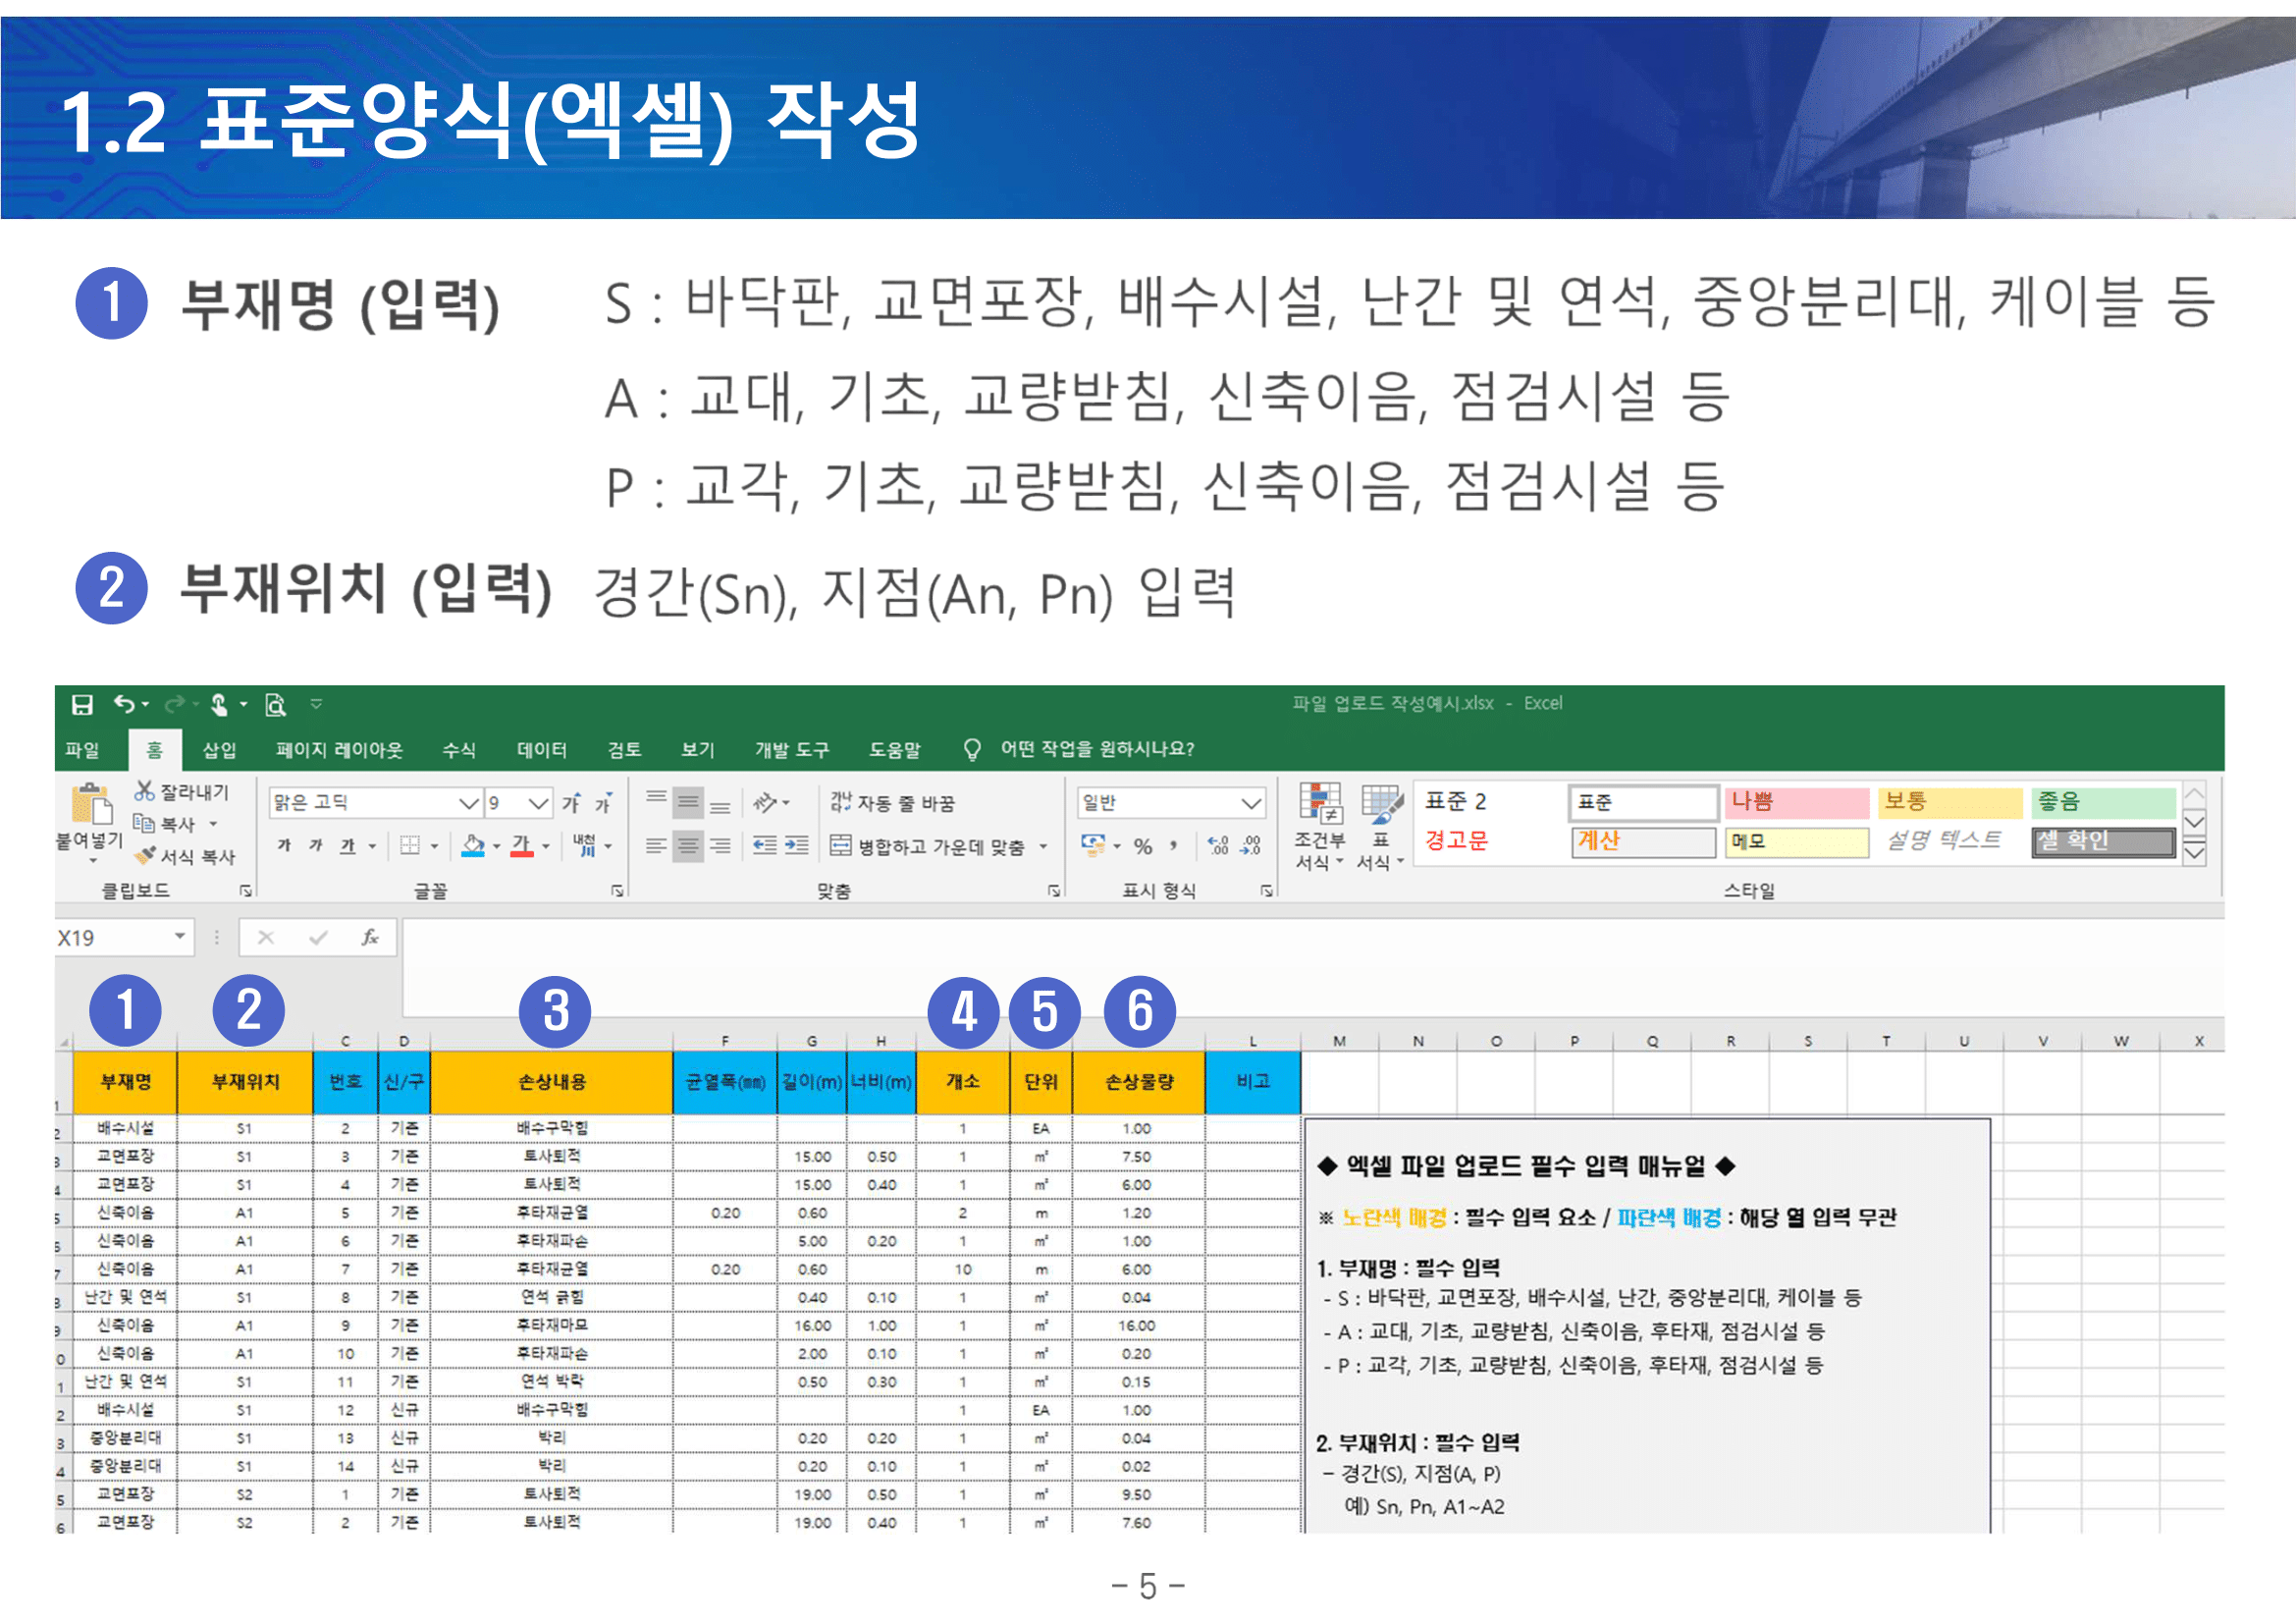Apply the 보통 (Neutral) cell style
The height and width of the screenshot is (1623, 2296).
(1949, 802)
